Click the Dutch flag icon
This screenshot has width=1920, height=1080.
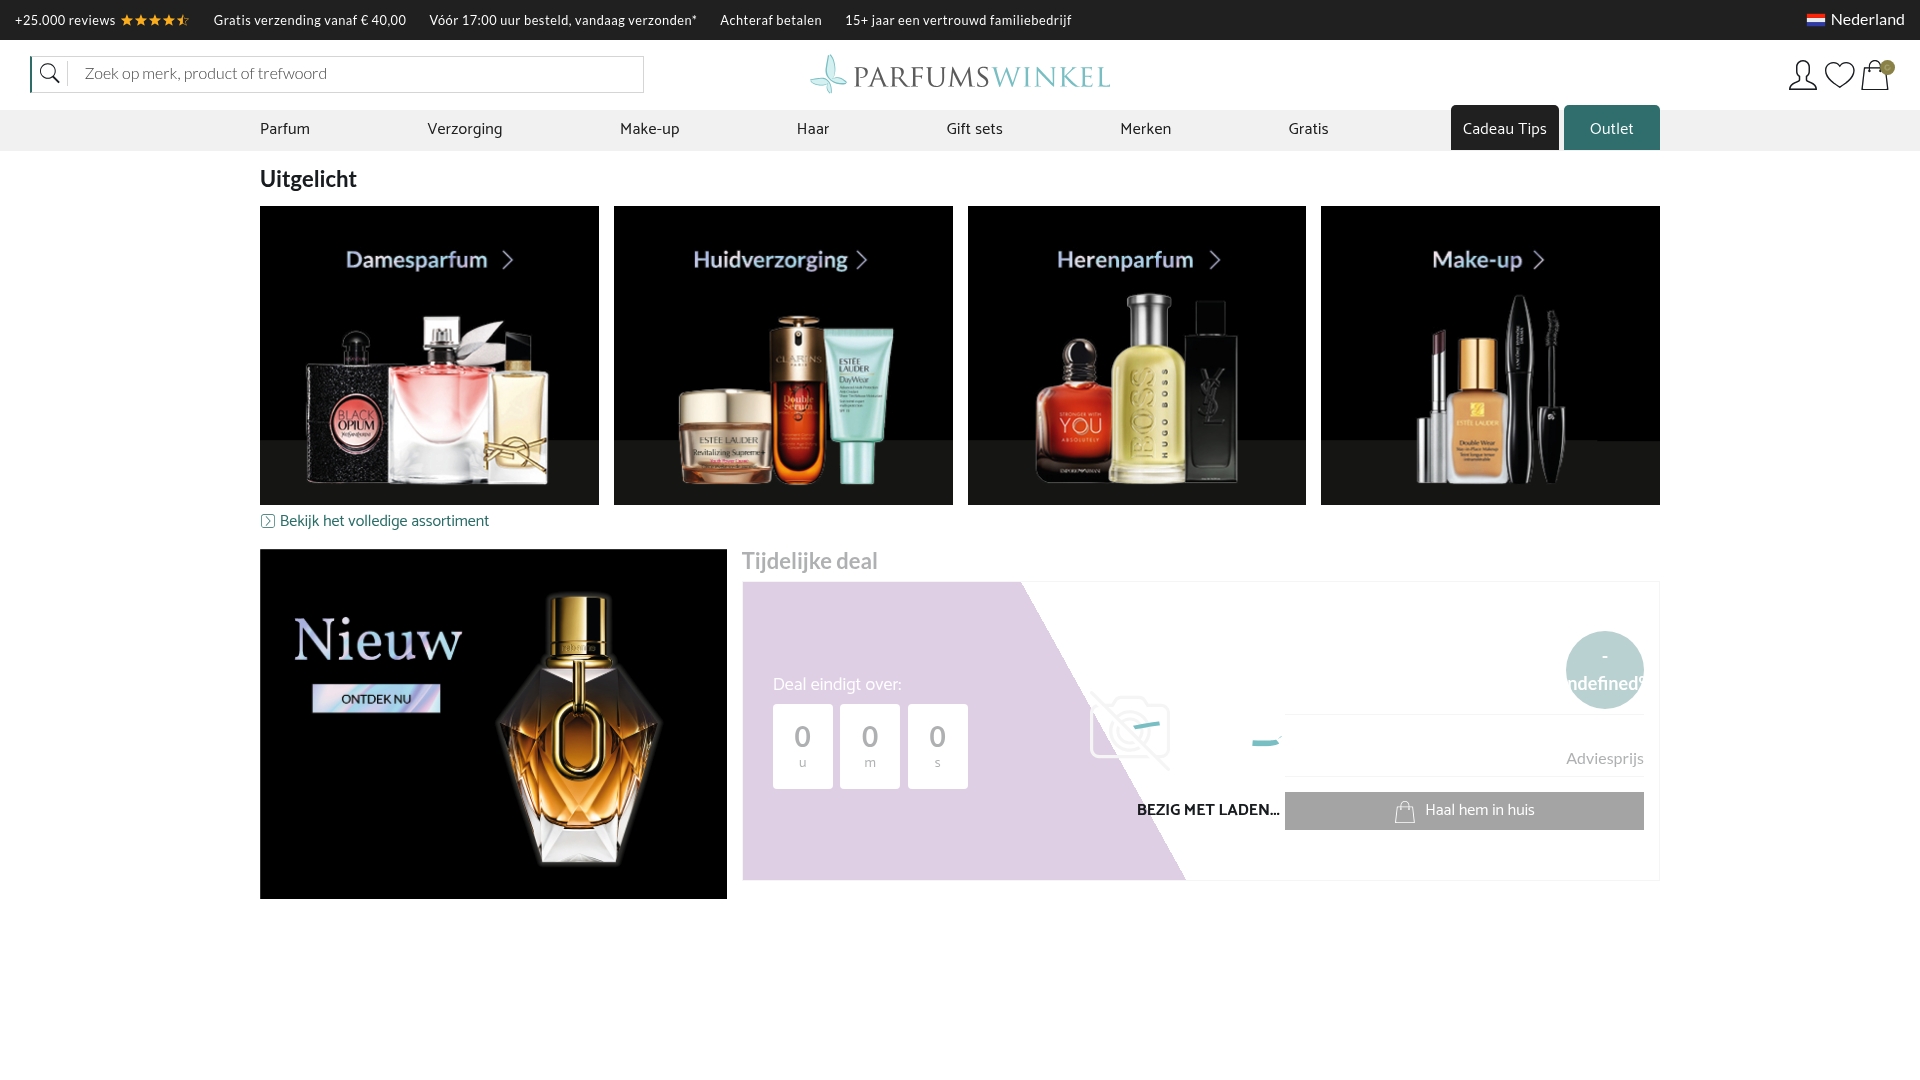(1816, 18)
